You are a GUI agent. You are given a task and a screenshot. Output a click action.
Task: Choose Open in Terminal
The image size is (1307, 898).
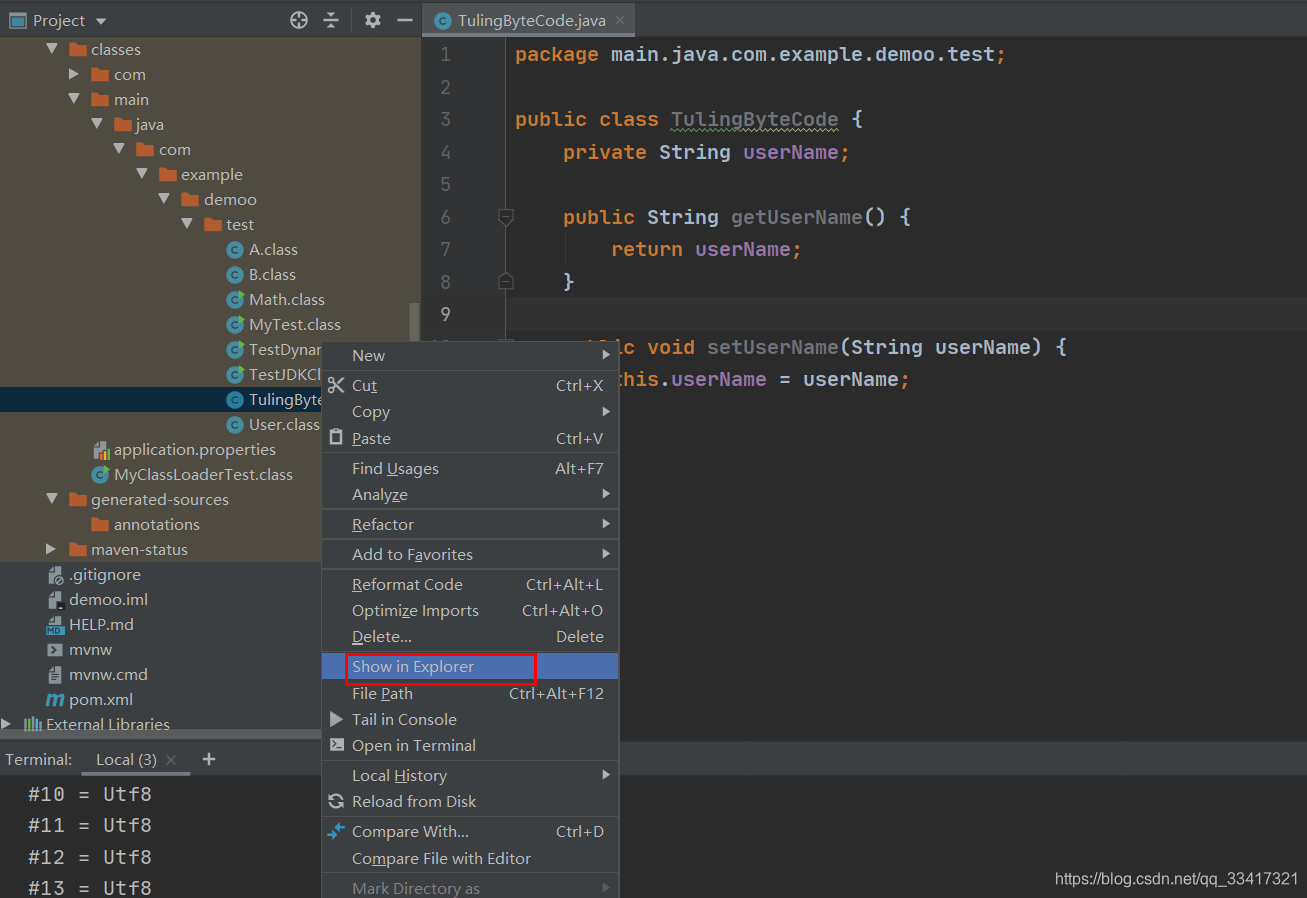coord(470,745)
